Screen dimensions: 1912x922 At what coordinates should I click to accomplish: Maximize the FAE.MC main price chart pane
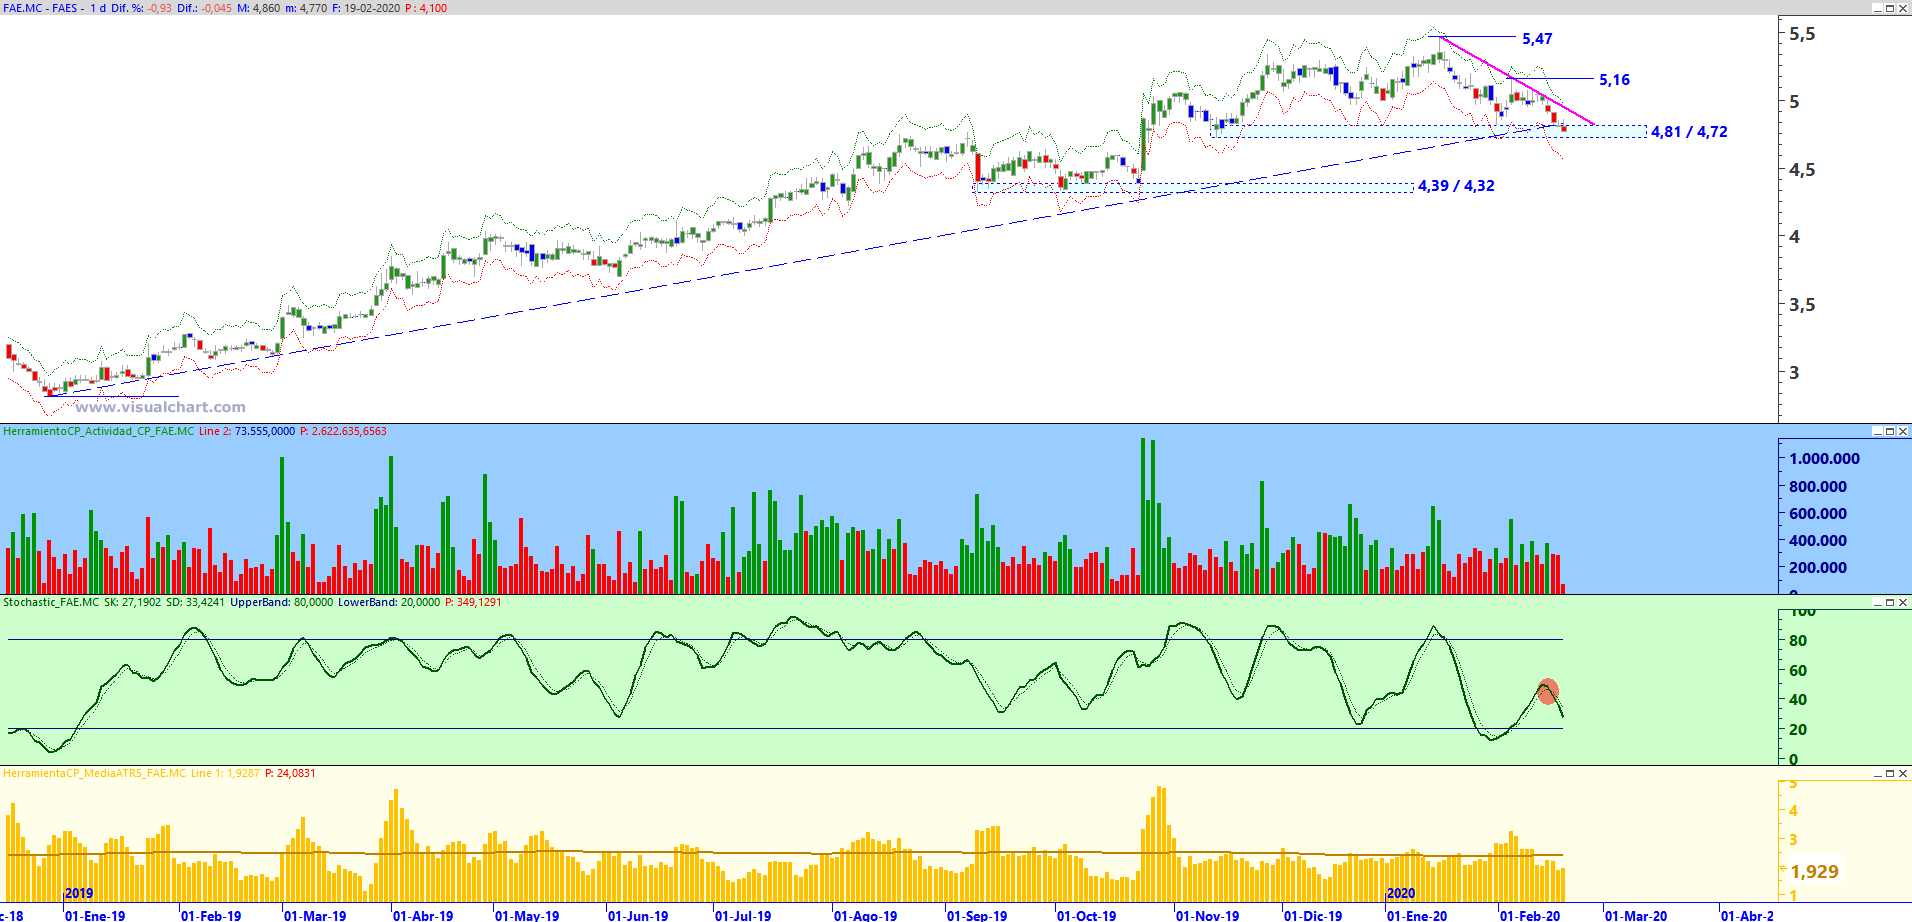point(1890,8)
